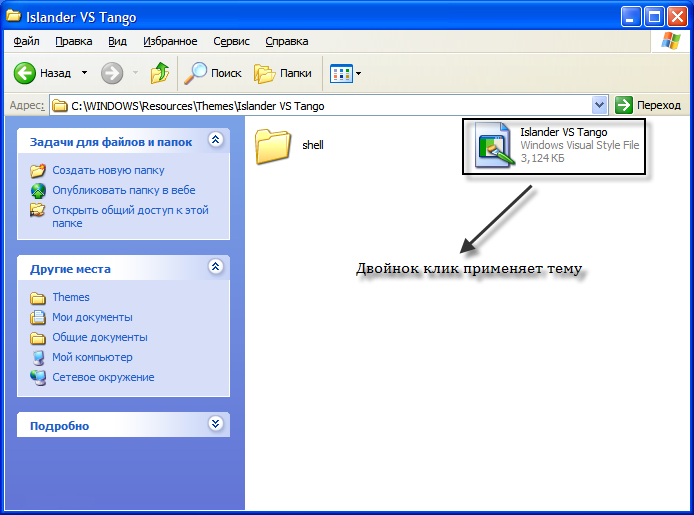
Task: Select the Islander VS Tango style file icon
Action: (x=494, y=145)
